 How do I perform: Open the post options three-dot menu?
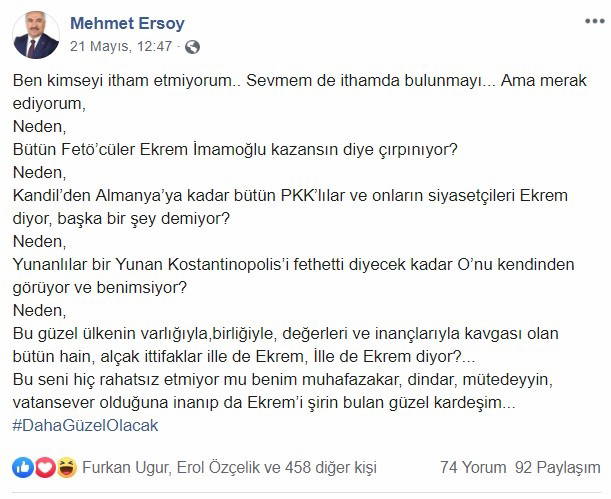tap(587, 22)
